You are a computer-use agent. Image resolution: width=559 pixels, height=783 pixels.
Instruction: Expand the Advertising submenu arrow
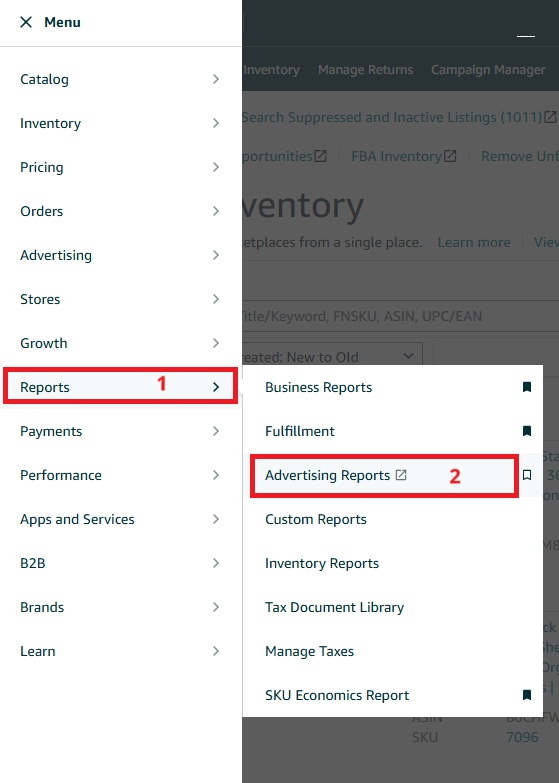(216, 255)
